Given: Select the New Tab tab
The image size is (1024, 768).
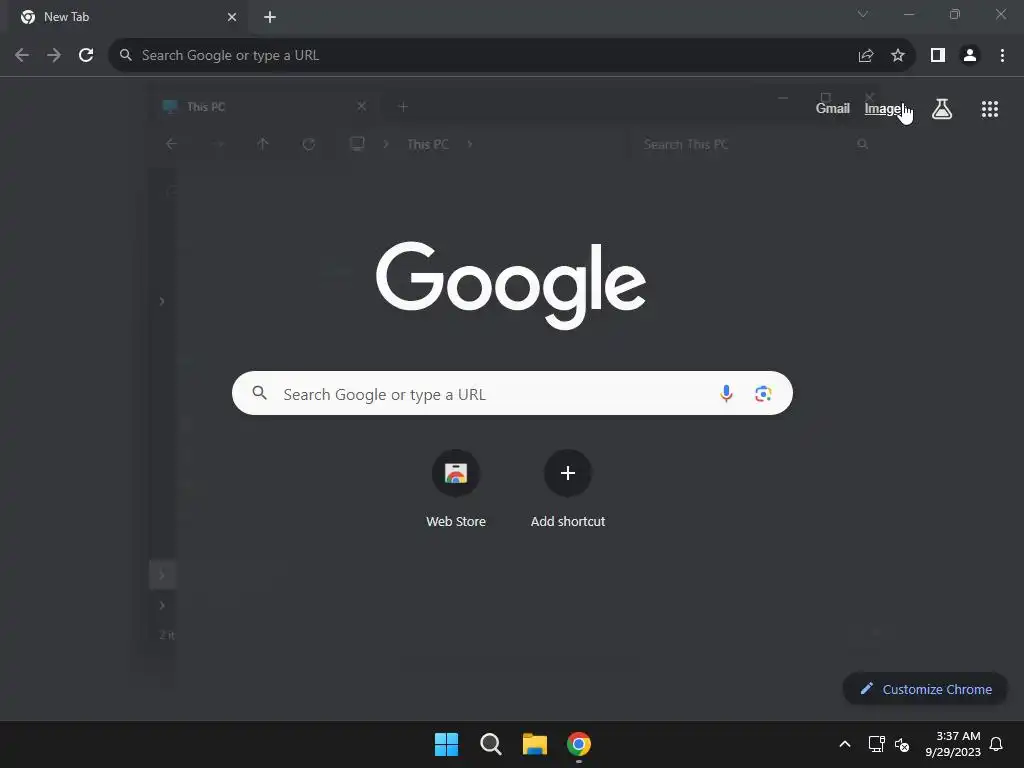Looking at the screenshot, I should tap(129, 18).
